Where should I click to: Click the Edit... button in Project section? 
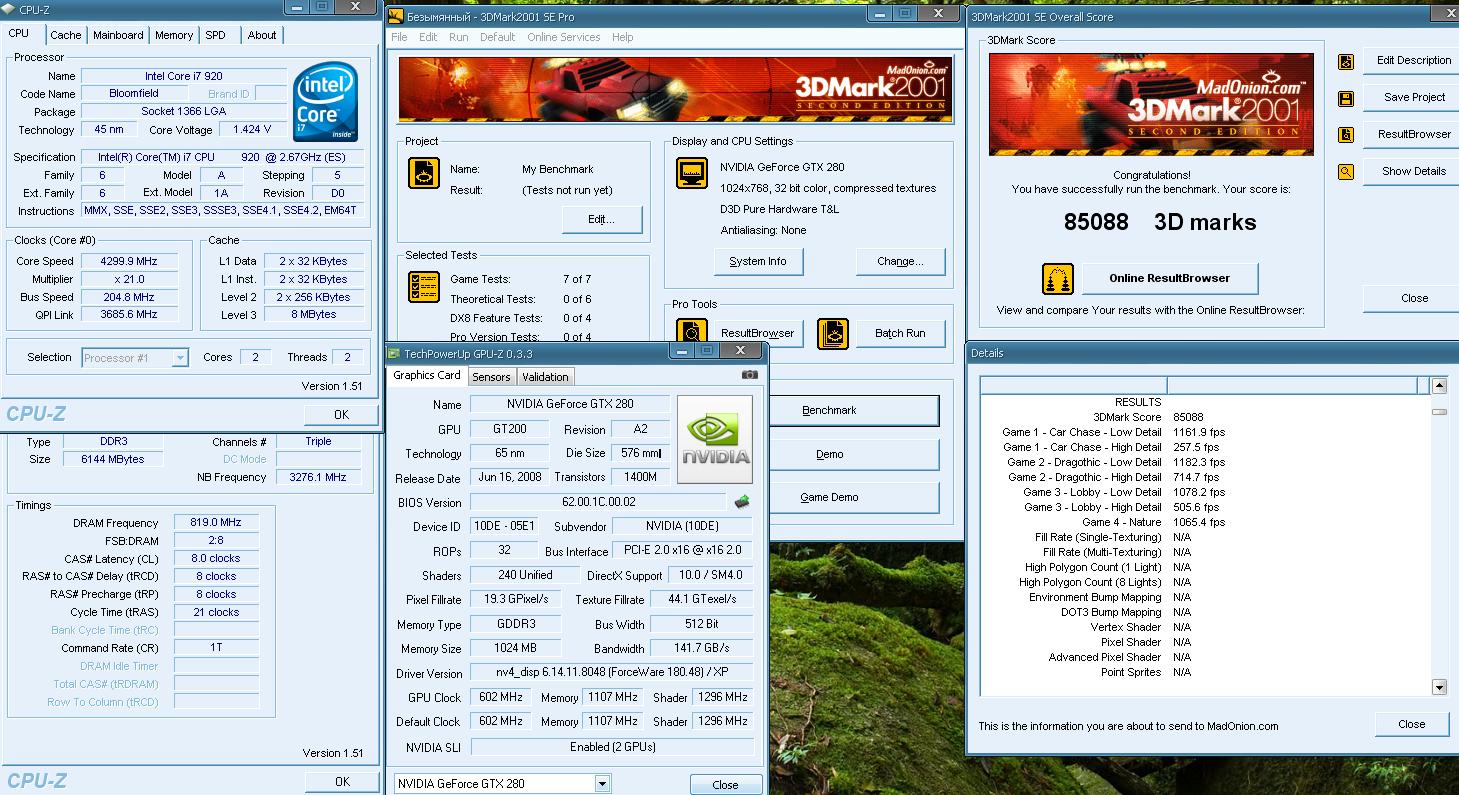(601, 220)
